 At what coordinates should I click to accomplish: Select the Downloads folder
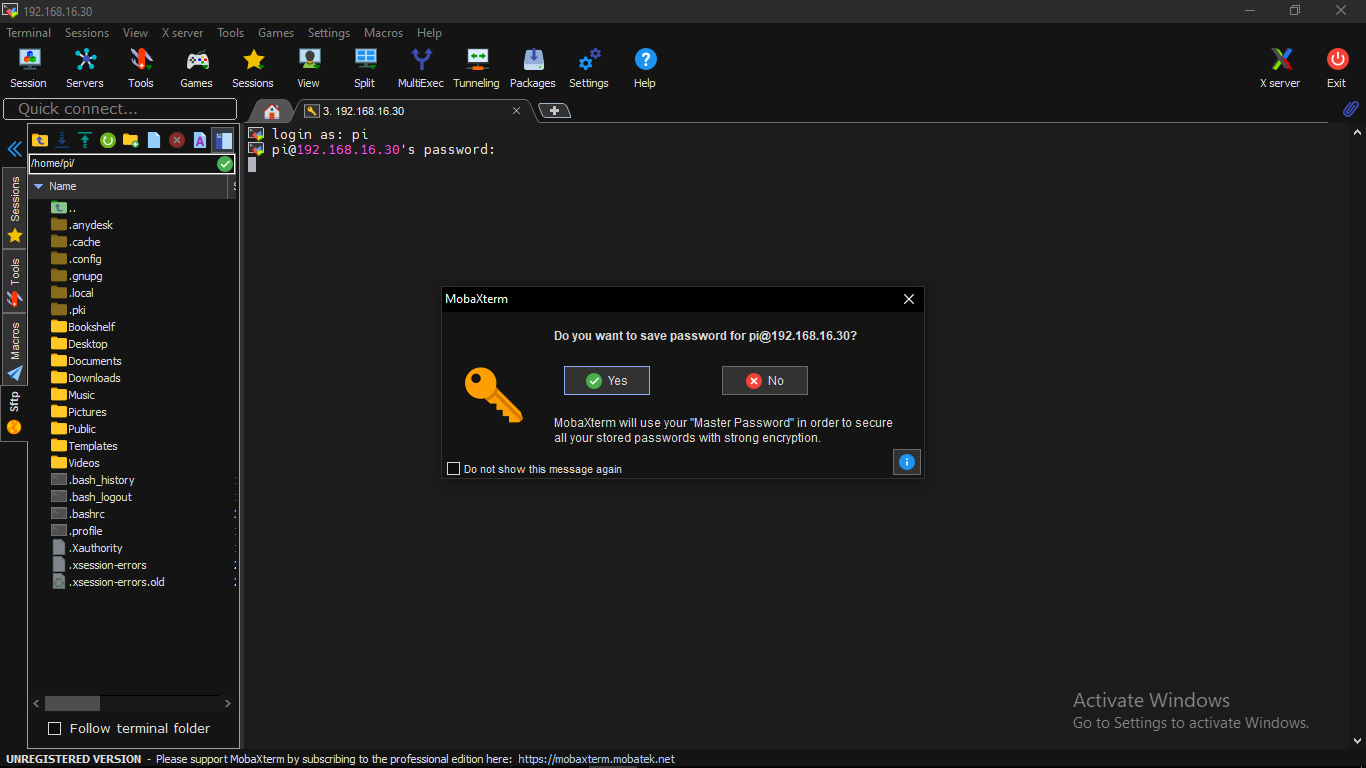point(86,378)
